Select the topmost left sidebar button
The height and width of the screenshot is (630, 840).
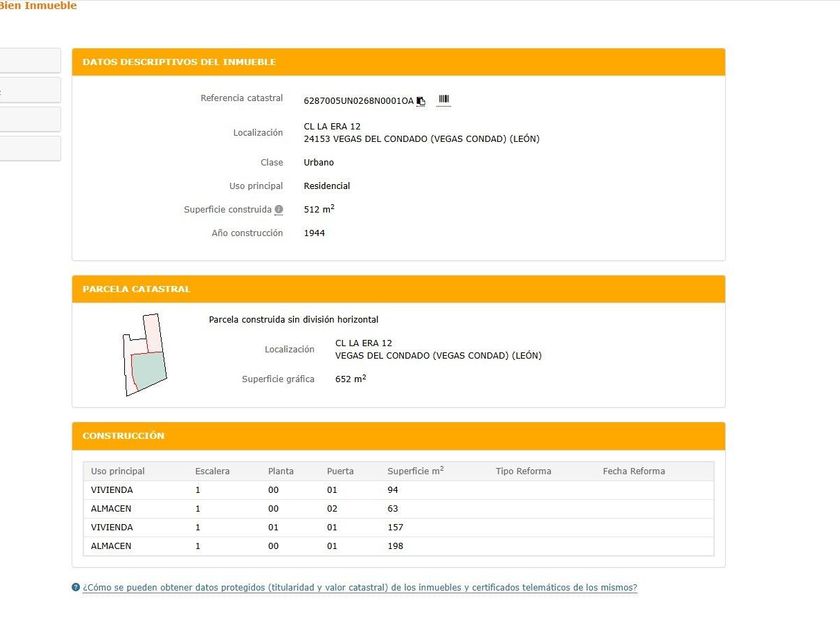click(x=30, y=60)
